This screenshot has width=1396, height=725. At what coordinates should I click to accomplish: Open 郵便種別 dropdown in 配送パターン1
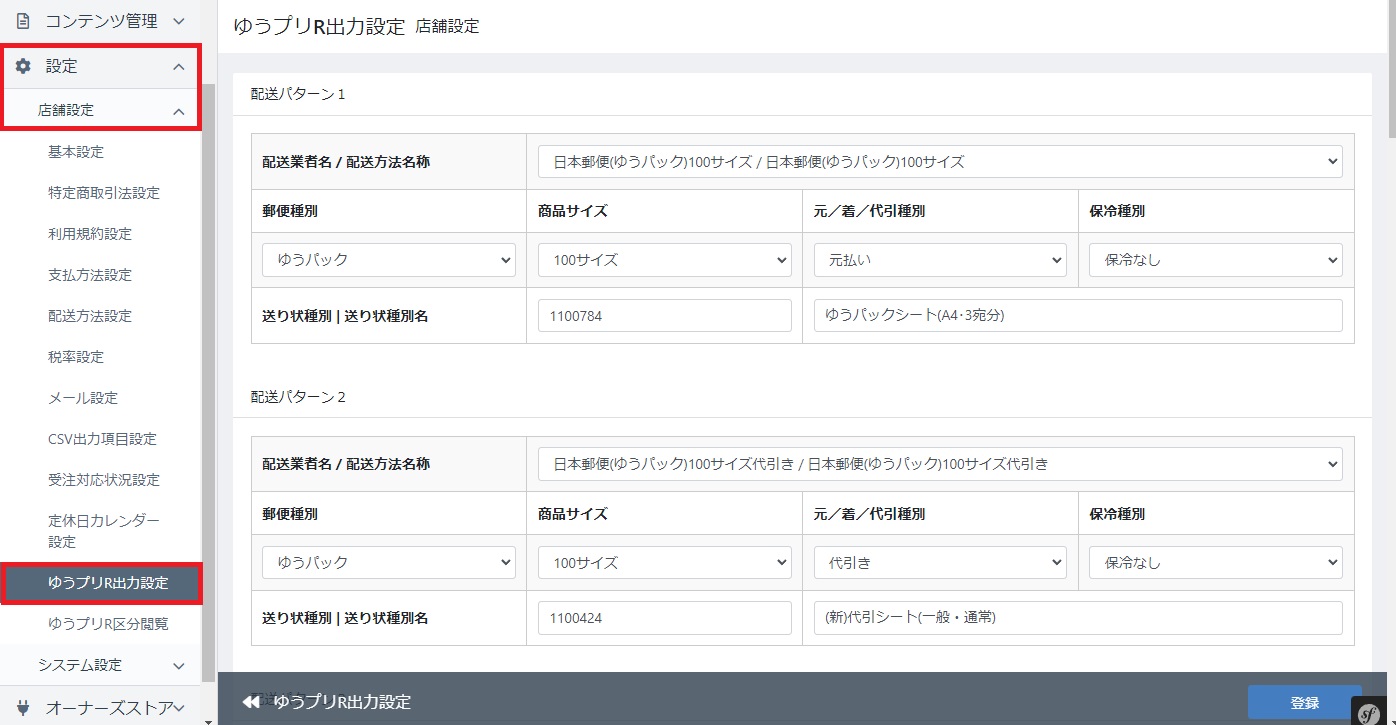[x=389, y=259]
